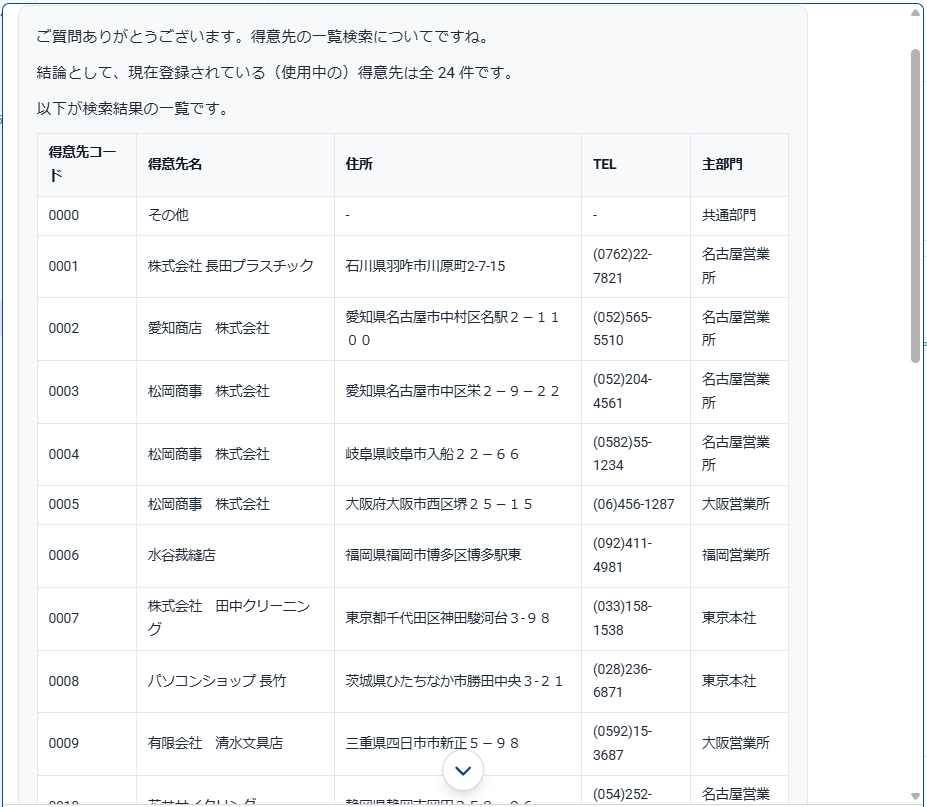Click the 水谷裁縫店 name cell
927x807 pixels.
point(235,556)
